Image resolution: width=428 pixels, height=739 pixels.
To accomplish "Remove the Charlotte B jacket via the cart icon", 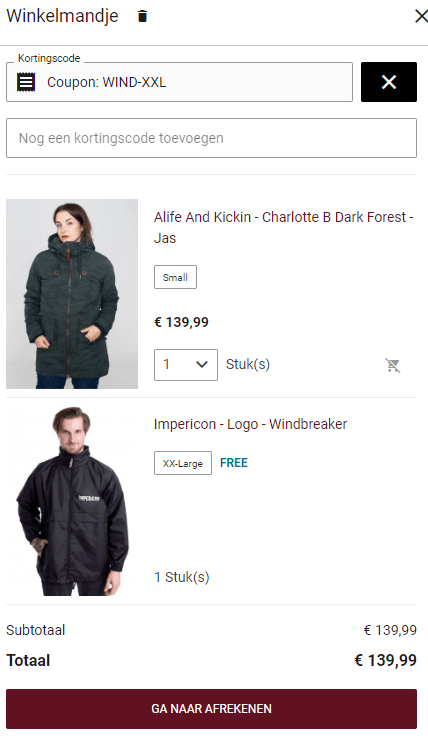I will point(392,365).
